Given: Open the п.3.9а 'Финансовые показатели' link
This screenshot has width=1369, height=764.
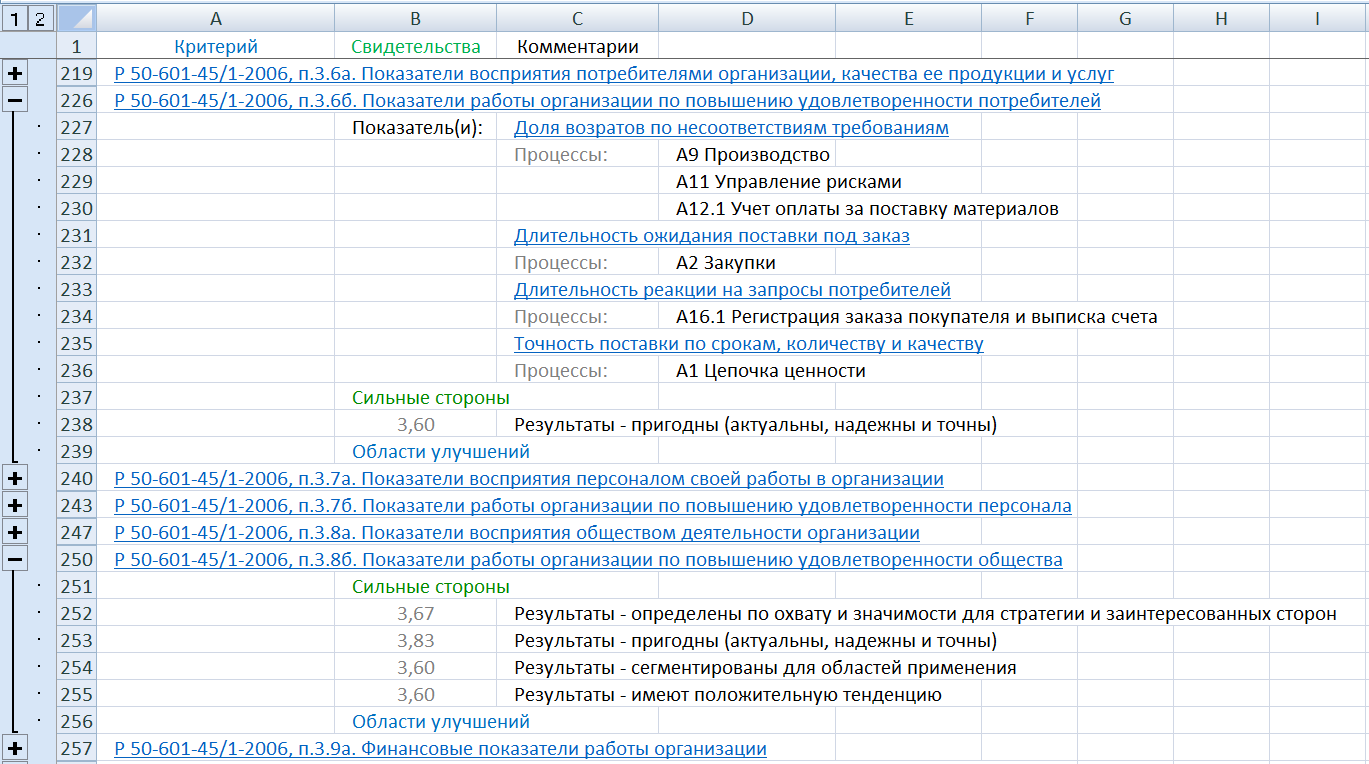Looking at the screenshot, I should point(440,749).
